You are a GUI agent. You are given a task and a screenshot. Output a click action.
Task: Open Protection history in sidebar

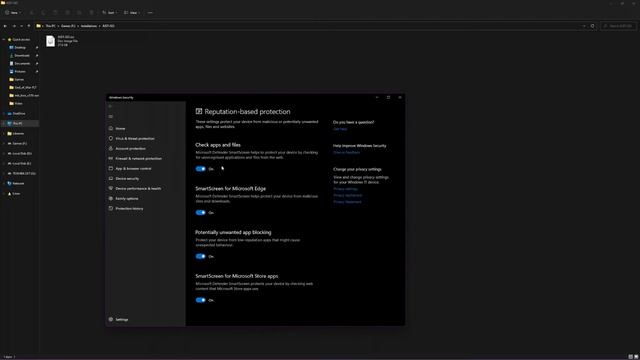(129, 209)
